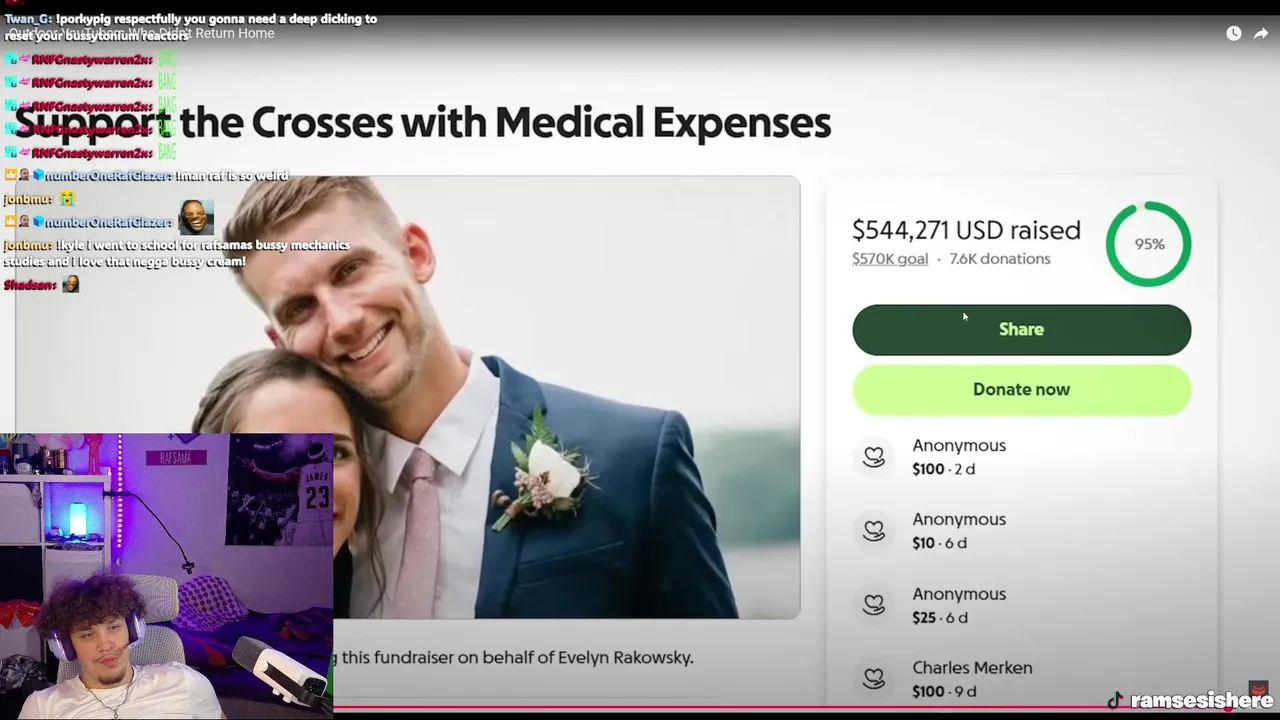Click the Watch later clock icon
This screenshot has height=720, width=1280.
point(1234,33)
